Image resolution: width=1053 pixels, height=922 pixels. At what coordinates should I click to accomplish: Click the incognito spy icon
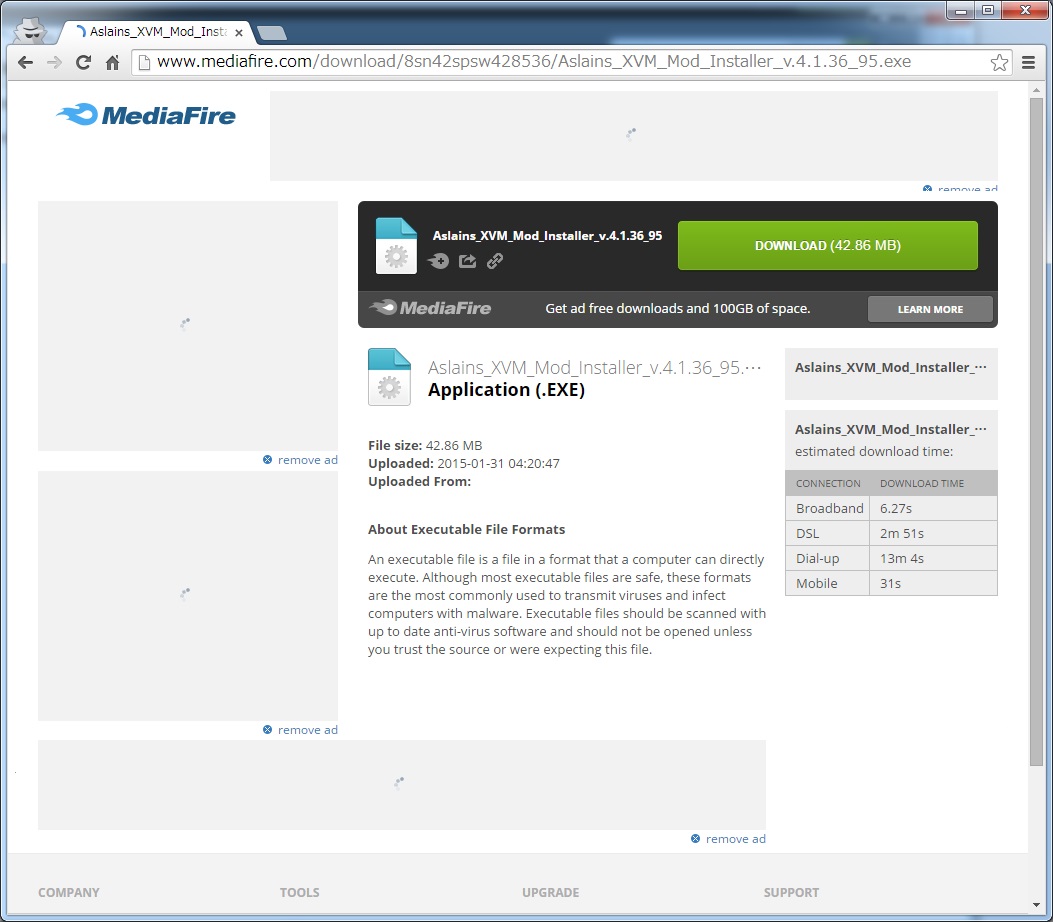(x=30, y=30)
